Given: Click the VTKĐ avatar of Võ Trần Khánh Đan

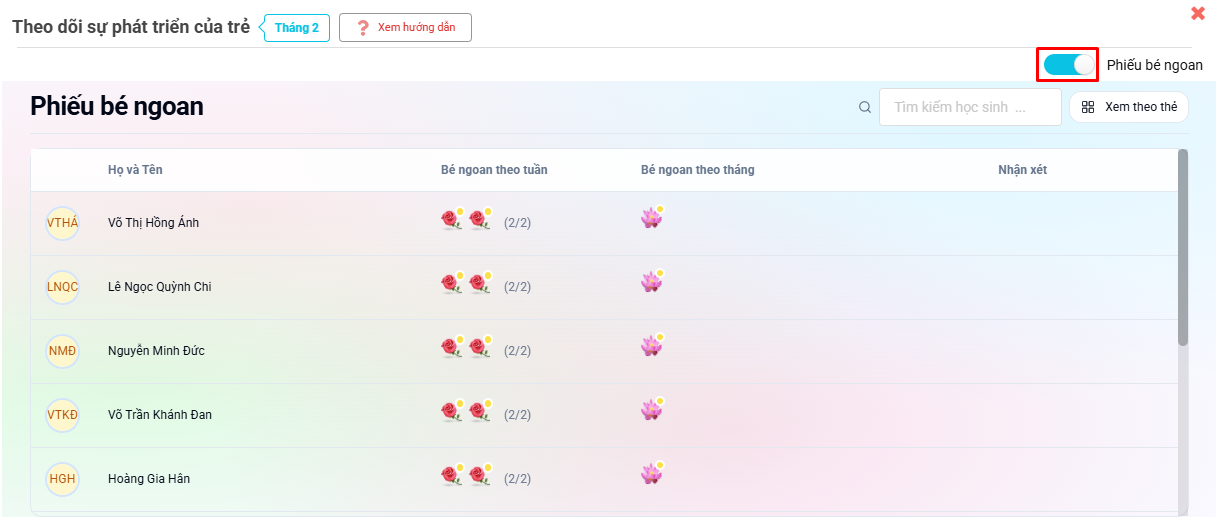Looking at the screenshot, I should 62,414.
